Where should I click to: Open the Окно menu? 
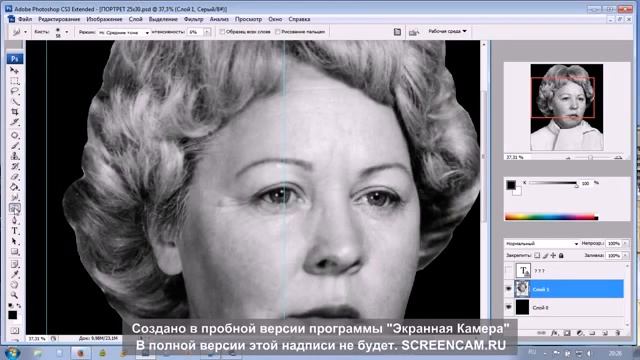point(275,19)
